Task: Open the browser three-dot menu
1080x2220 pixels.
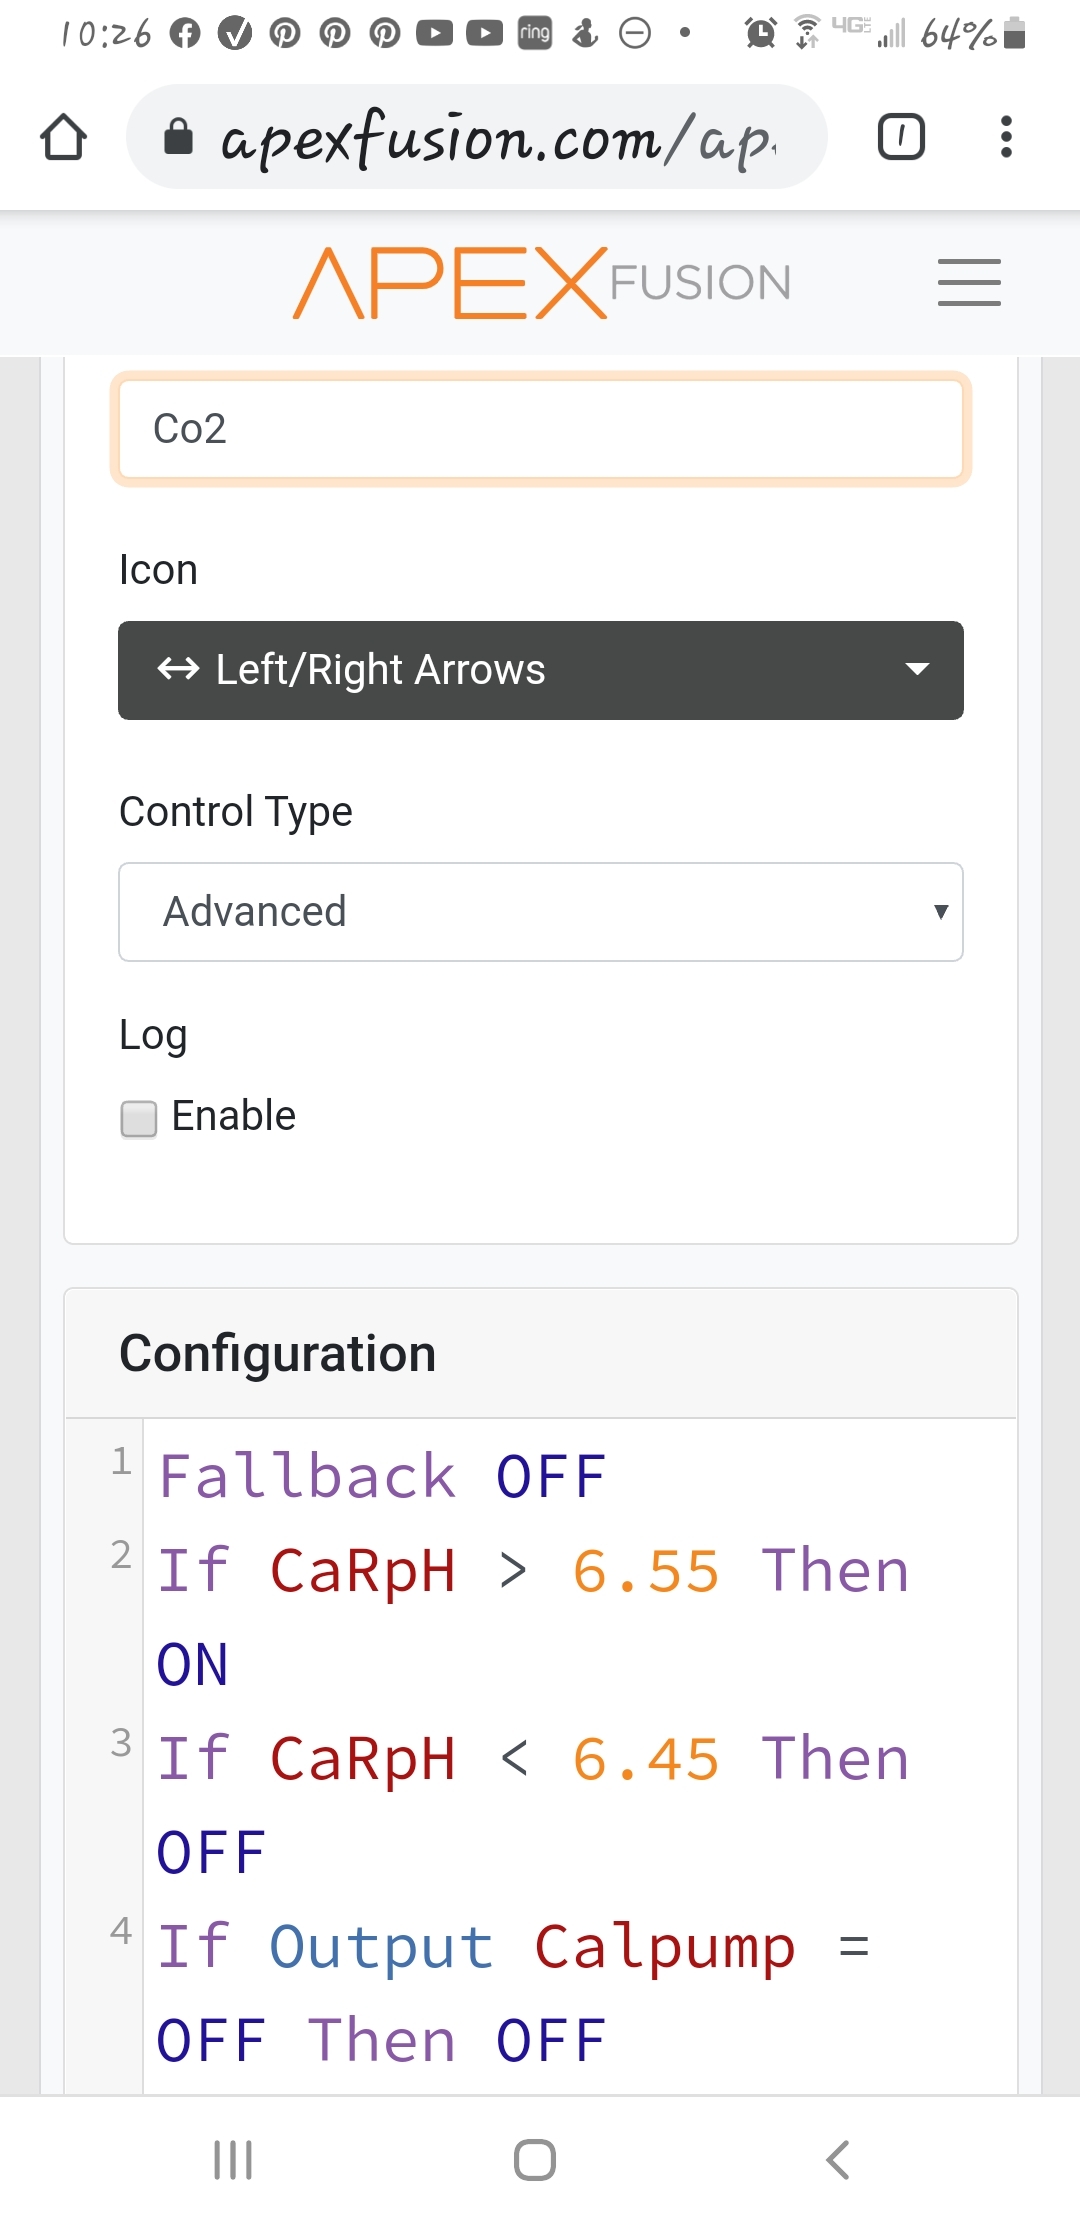Action: [1006, 137]
